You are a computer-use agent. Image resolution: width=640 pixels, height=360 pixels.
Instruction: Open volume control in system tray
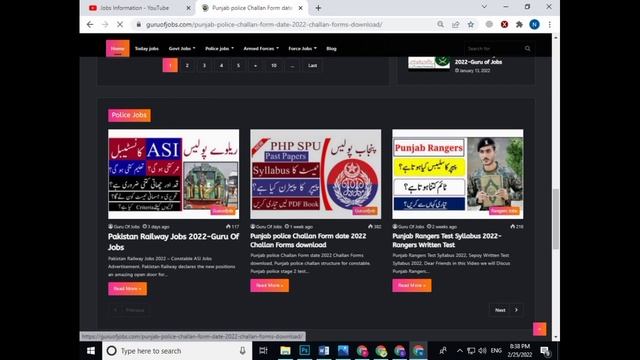(482, 351)
